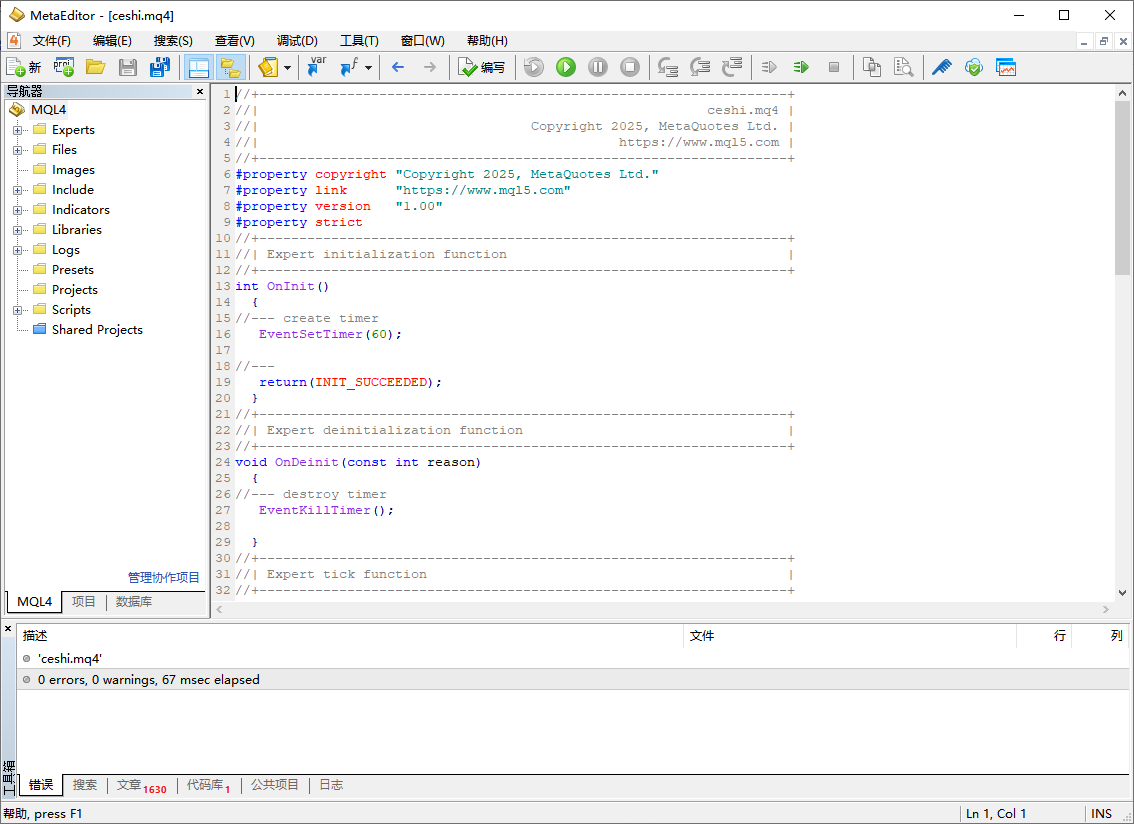The image size is (1134, 824).
Task: Expand the Files folder
Action: point(17,150)
